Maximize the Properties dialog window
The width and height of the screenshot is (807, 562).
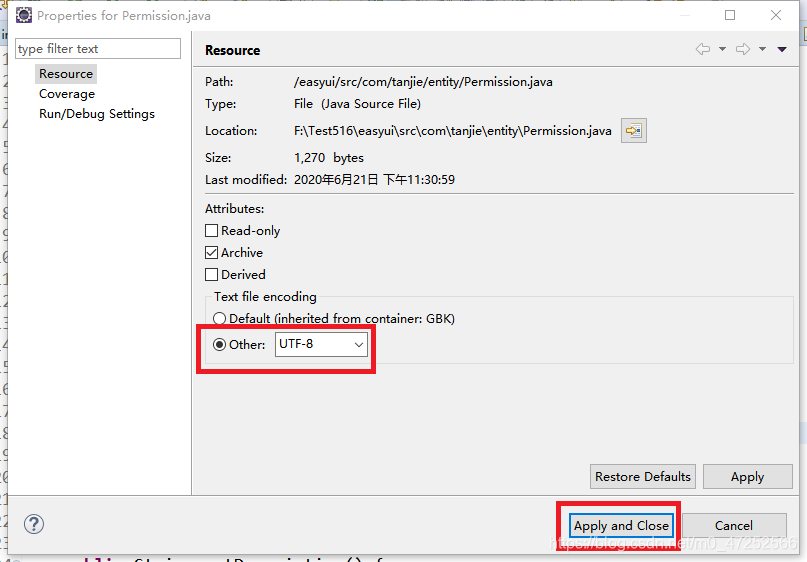click(x=730, y=15)
